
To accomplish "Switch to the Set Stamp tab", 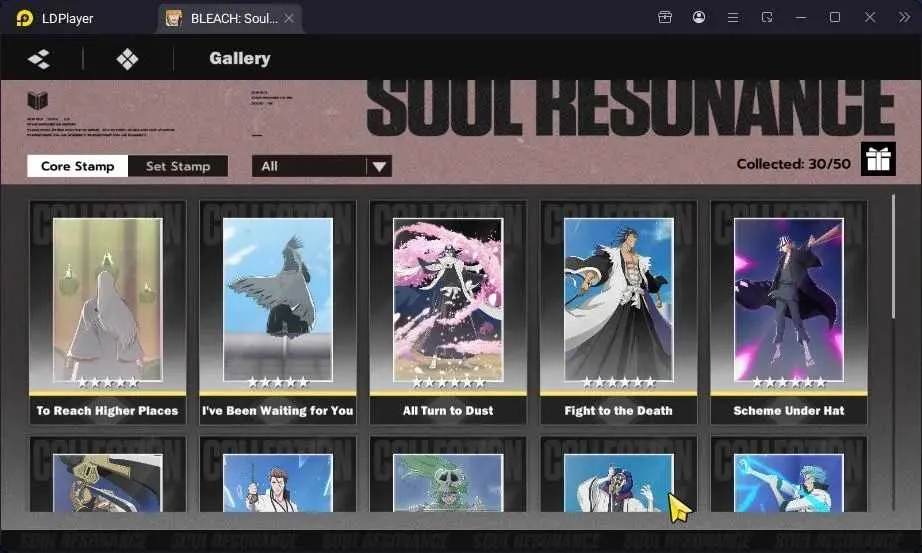I will (178, 166).
